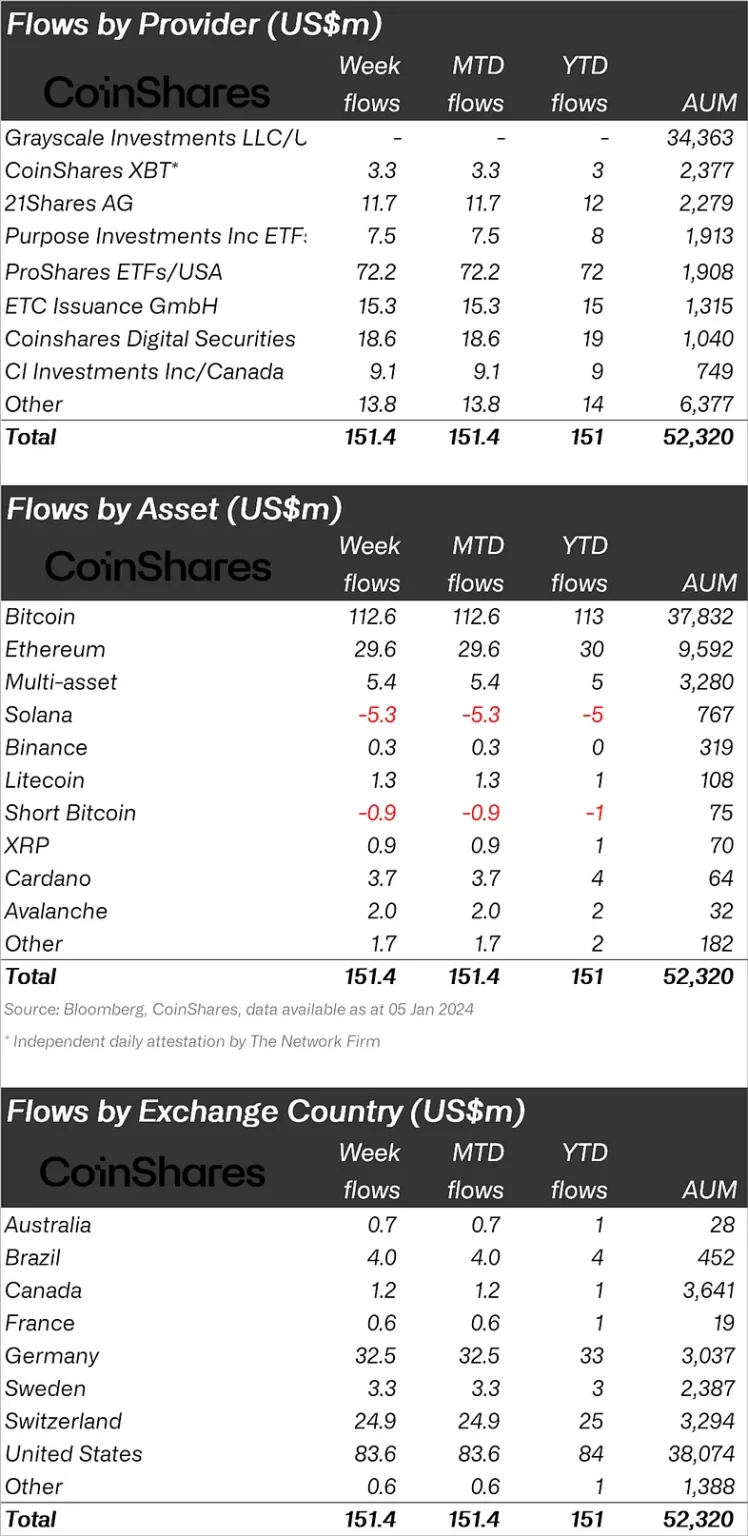The image size is (748, 1536).
Task: Click the CoinShares logo in Flows by Asset
Action: click(x=157, y=567)
